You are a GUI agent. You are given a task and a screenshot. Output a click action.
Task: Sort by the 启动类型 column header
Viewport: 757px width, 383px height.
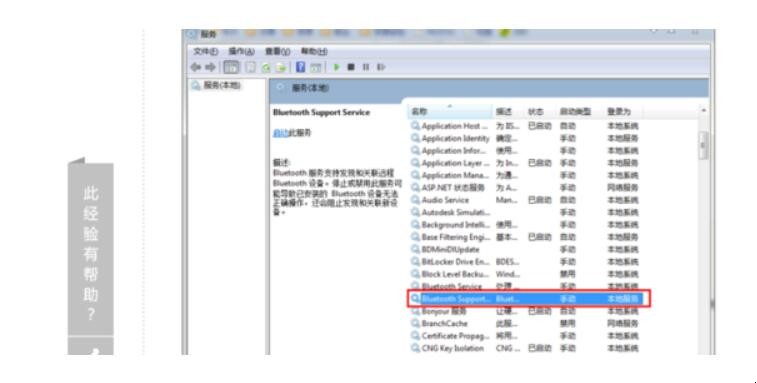(575, 112)
